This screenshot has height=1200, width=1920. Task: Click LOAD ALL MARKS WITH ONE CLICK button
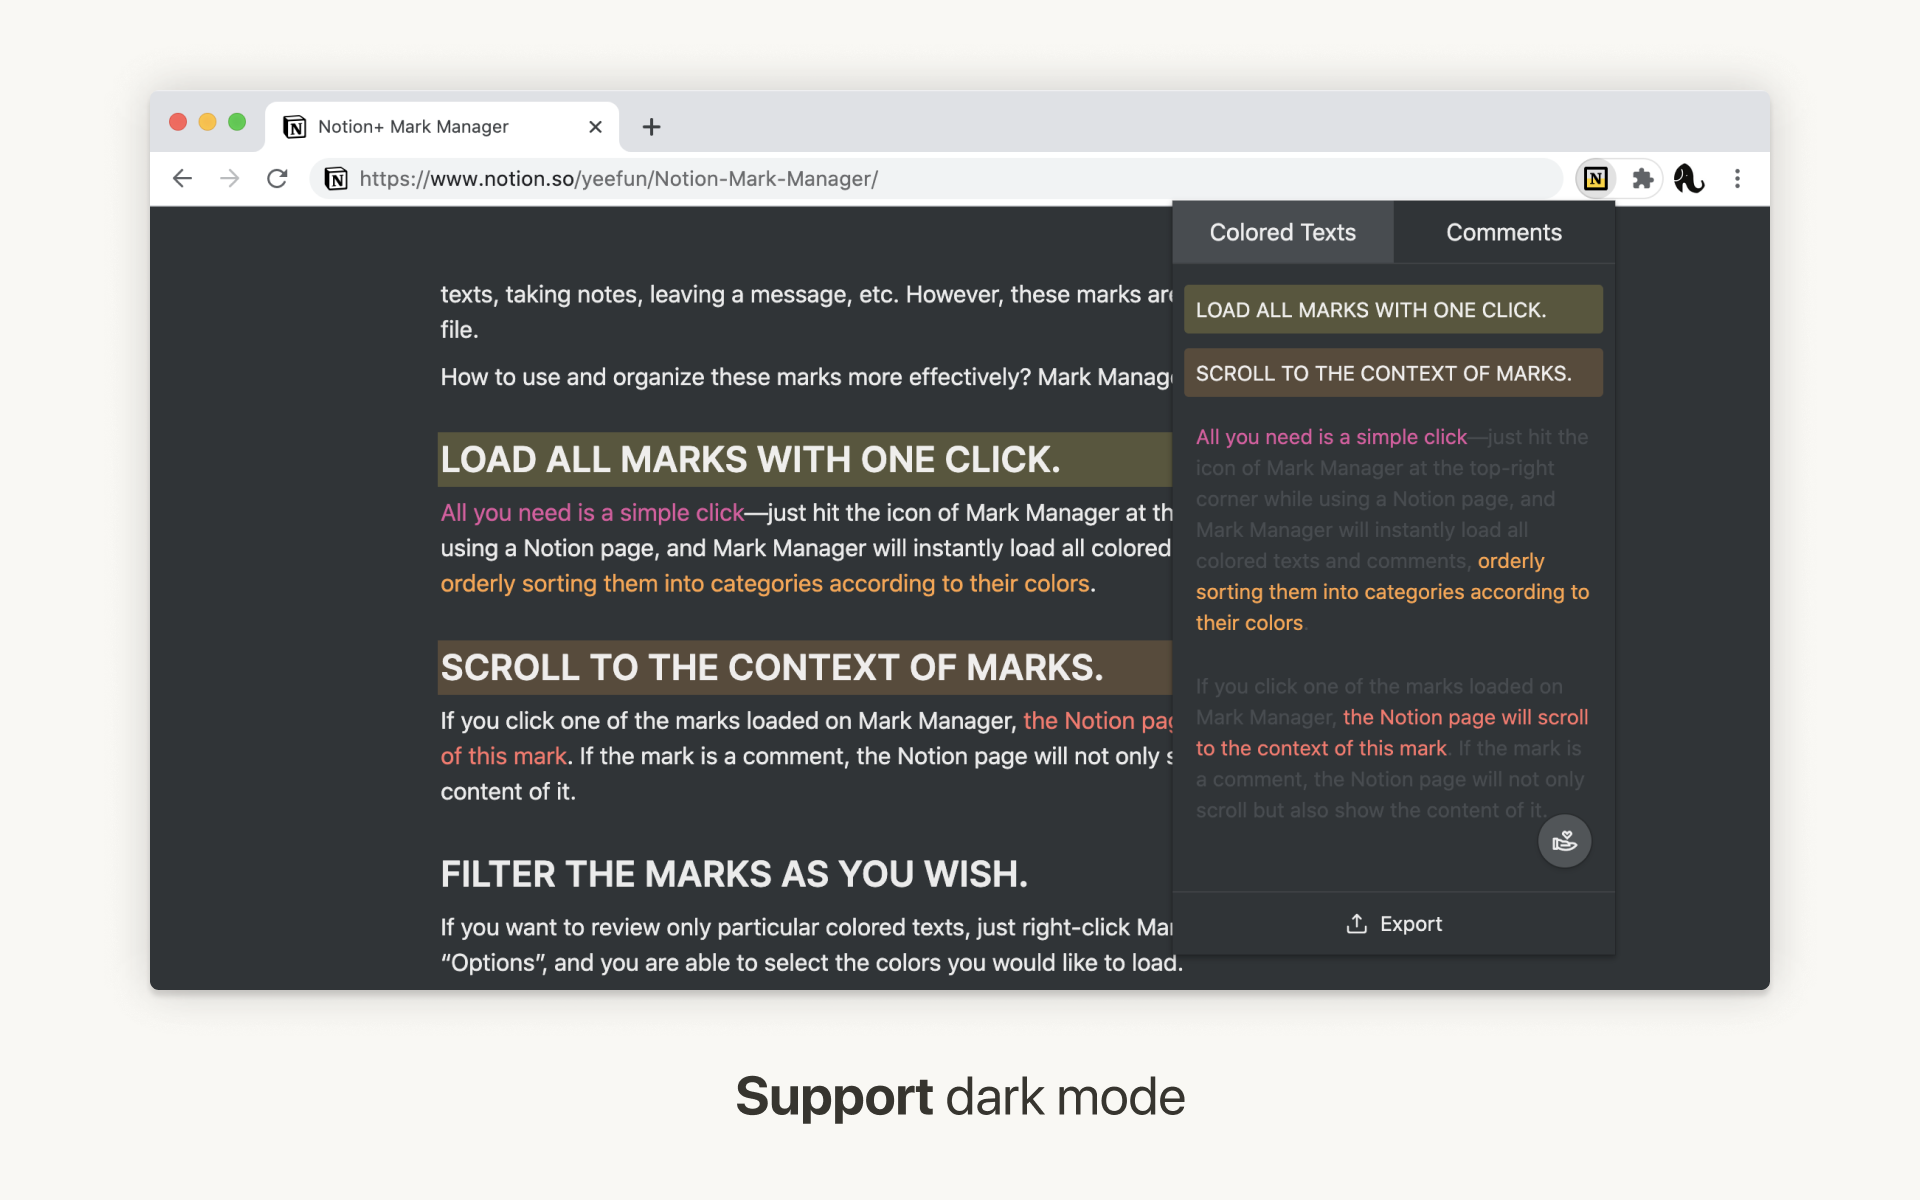[1392, 310]
